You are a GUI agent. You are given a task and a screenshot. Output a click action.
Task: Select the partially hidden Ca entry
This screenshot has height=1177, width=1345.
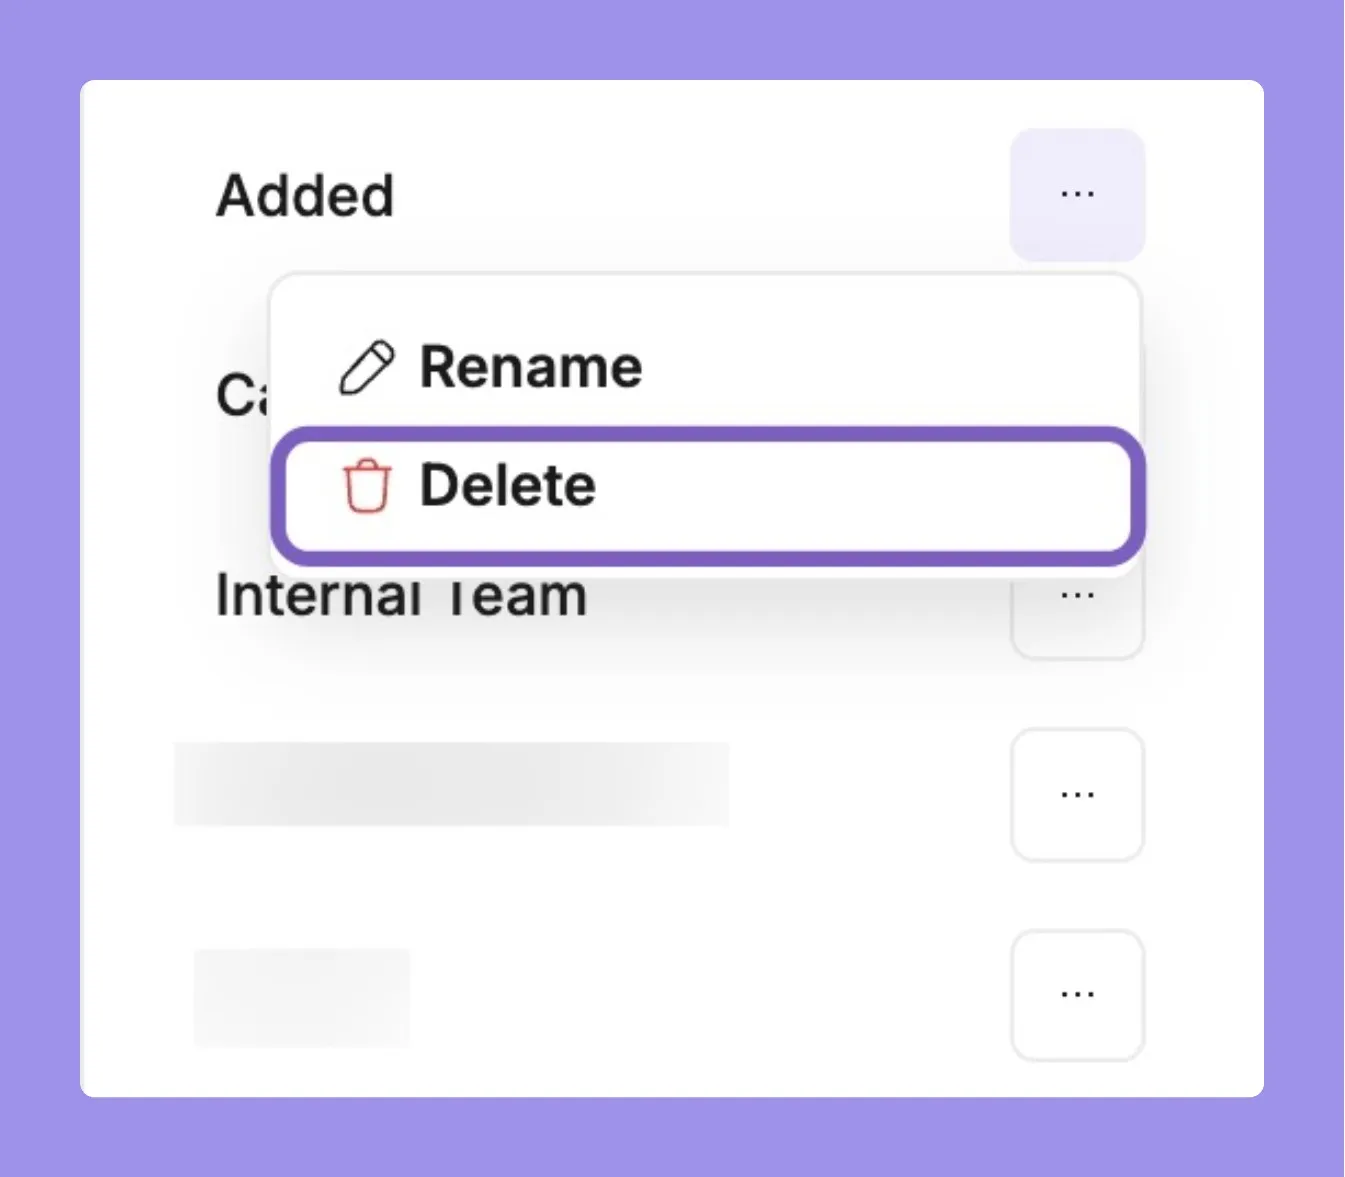coord(242,394)
